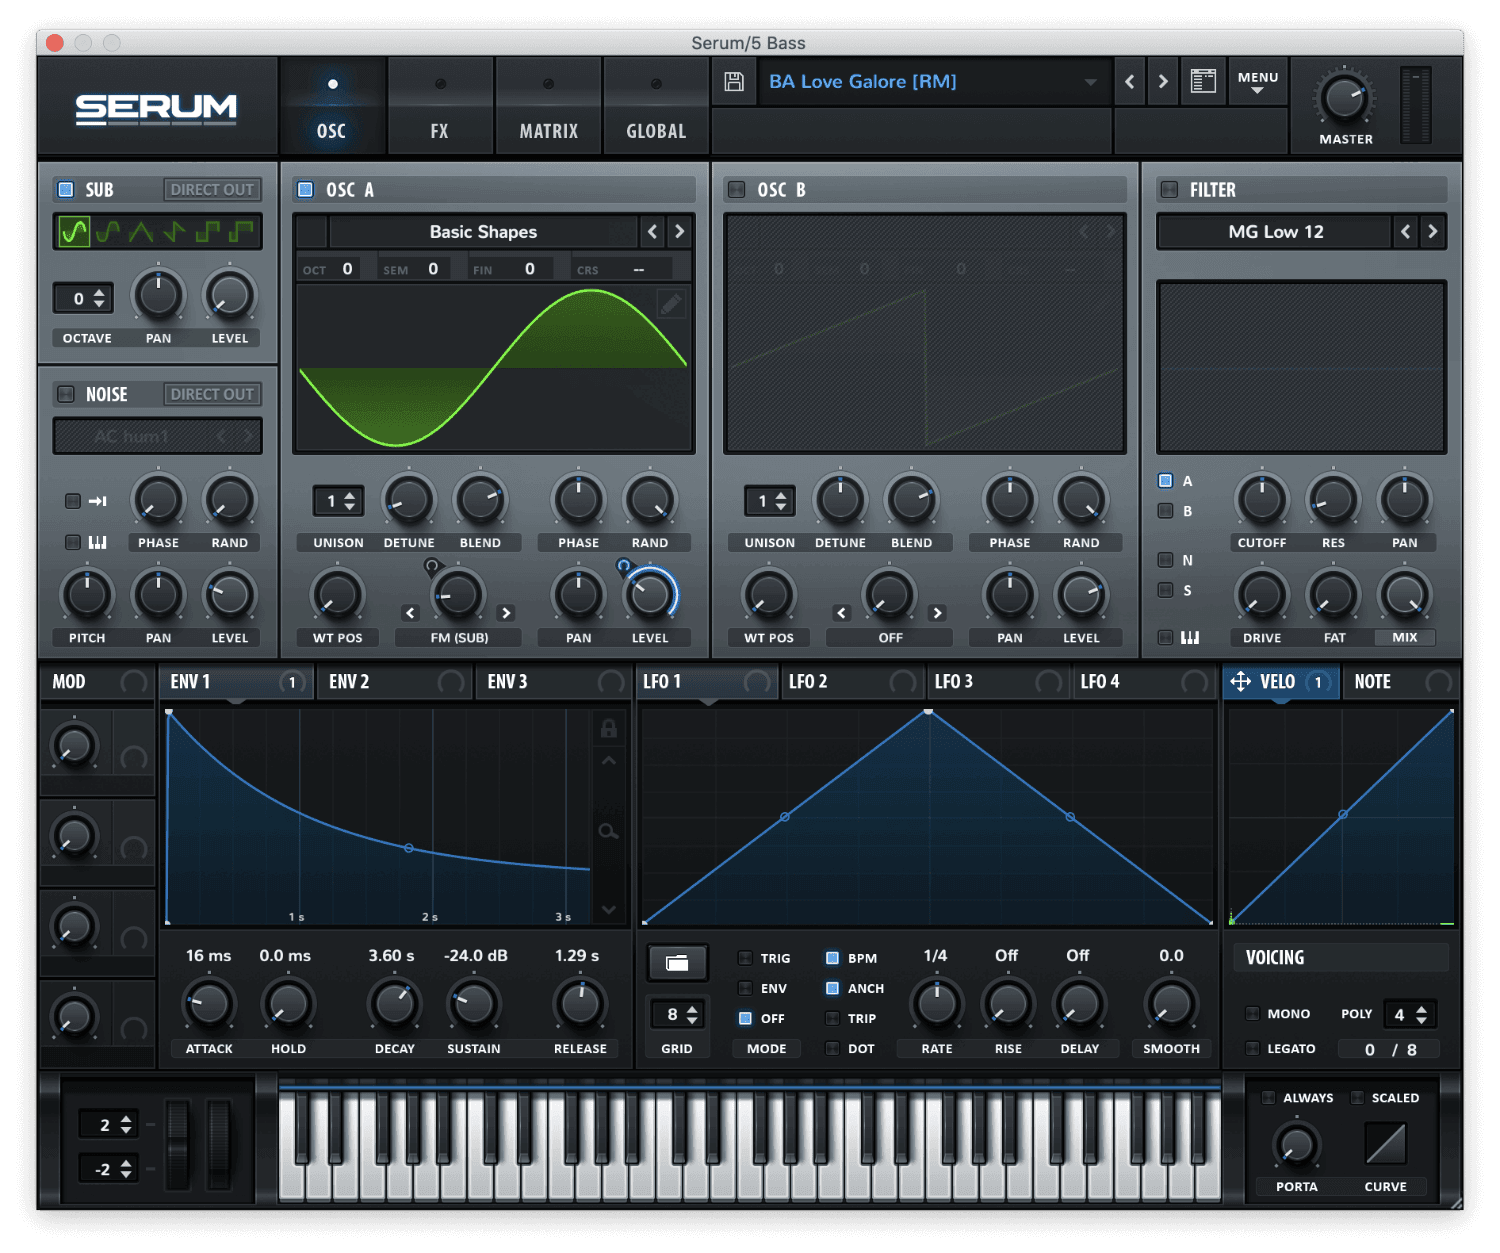Choose the triangle waveform in SUB

click(140, 232)
